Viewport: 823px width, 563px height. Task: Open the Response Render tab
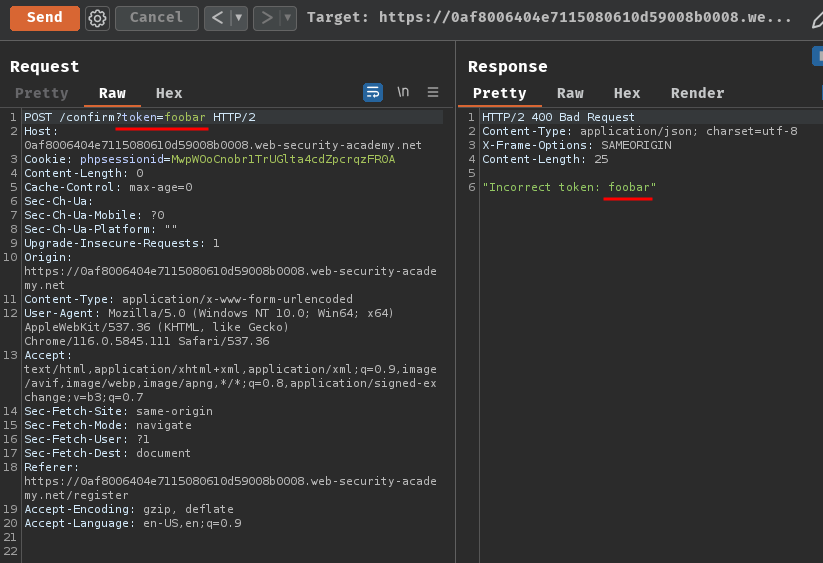[697, 93]
